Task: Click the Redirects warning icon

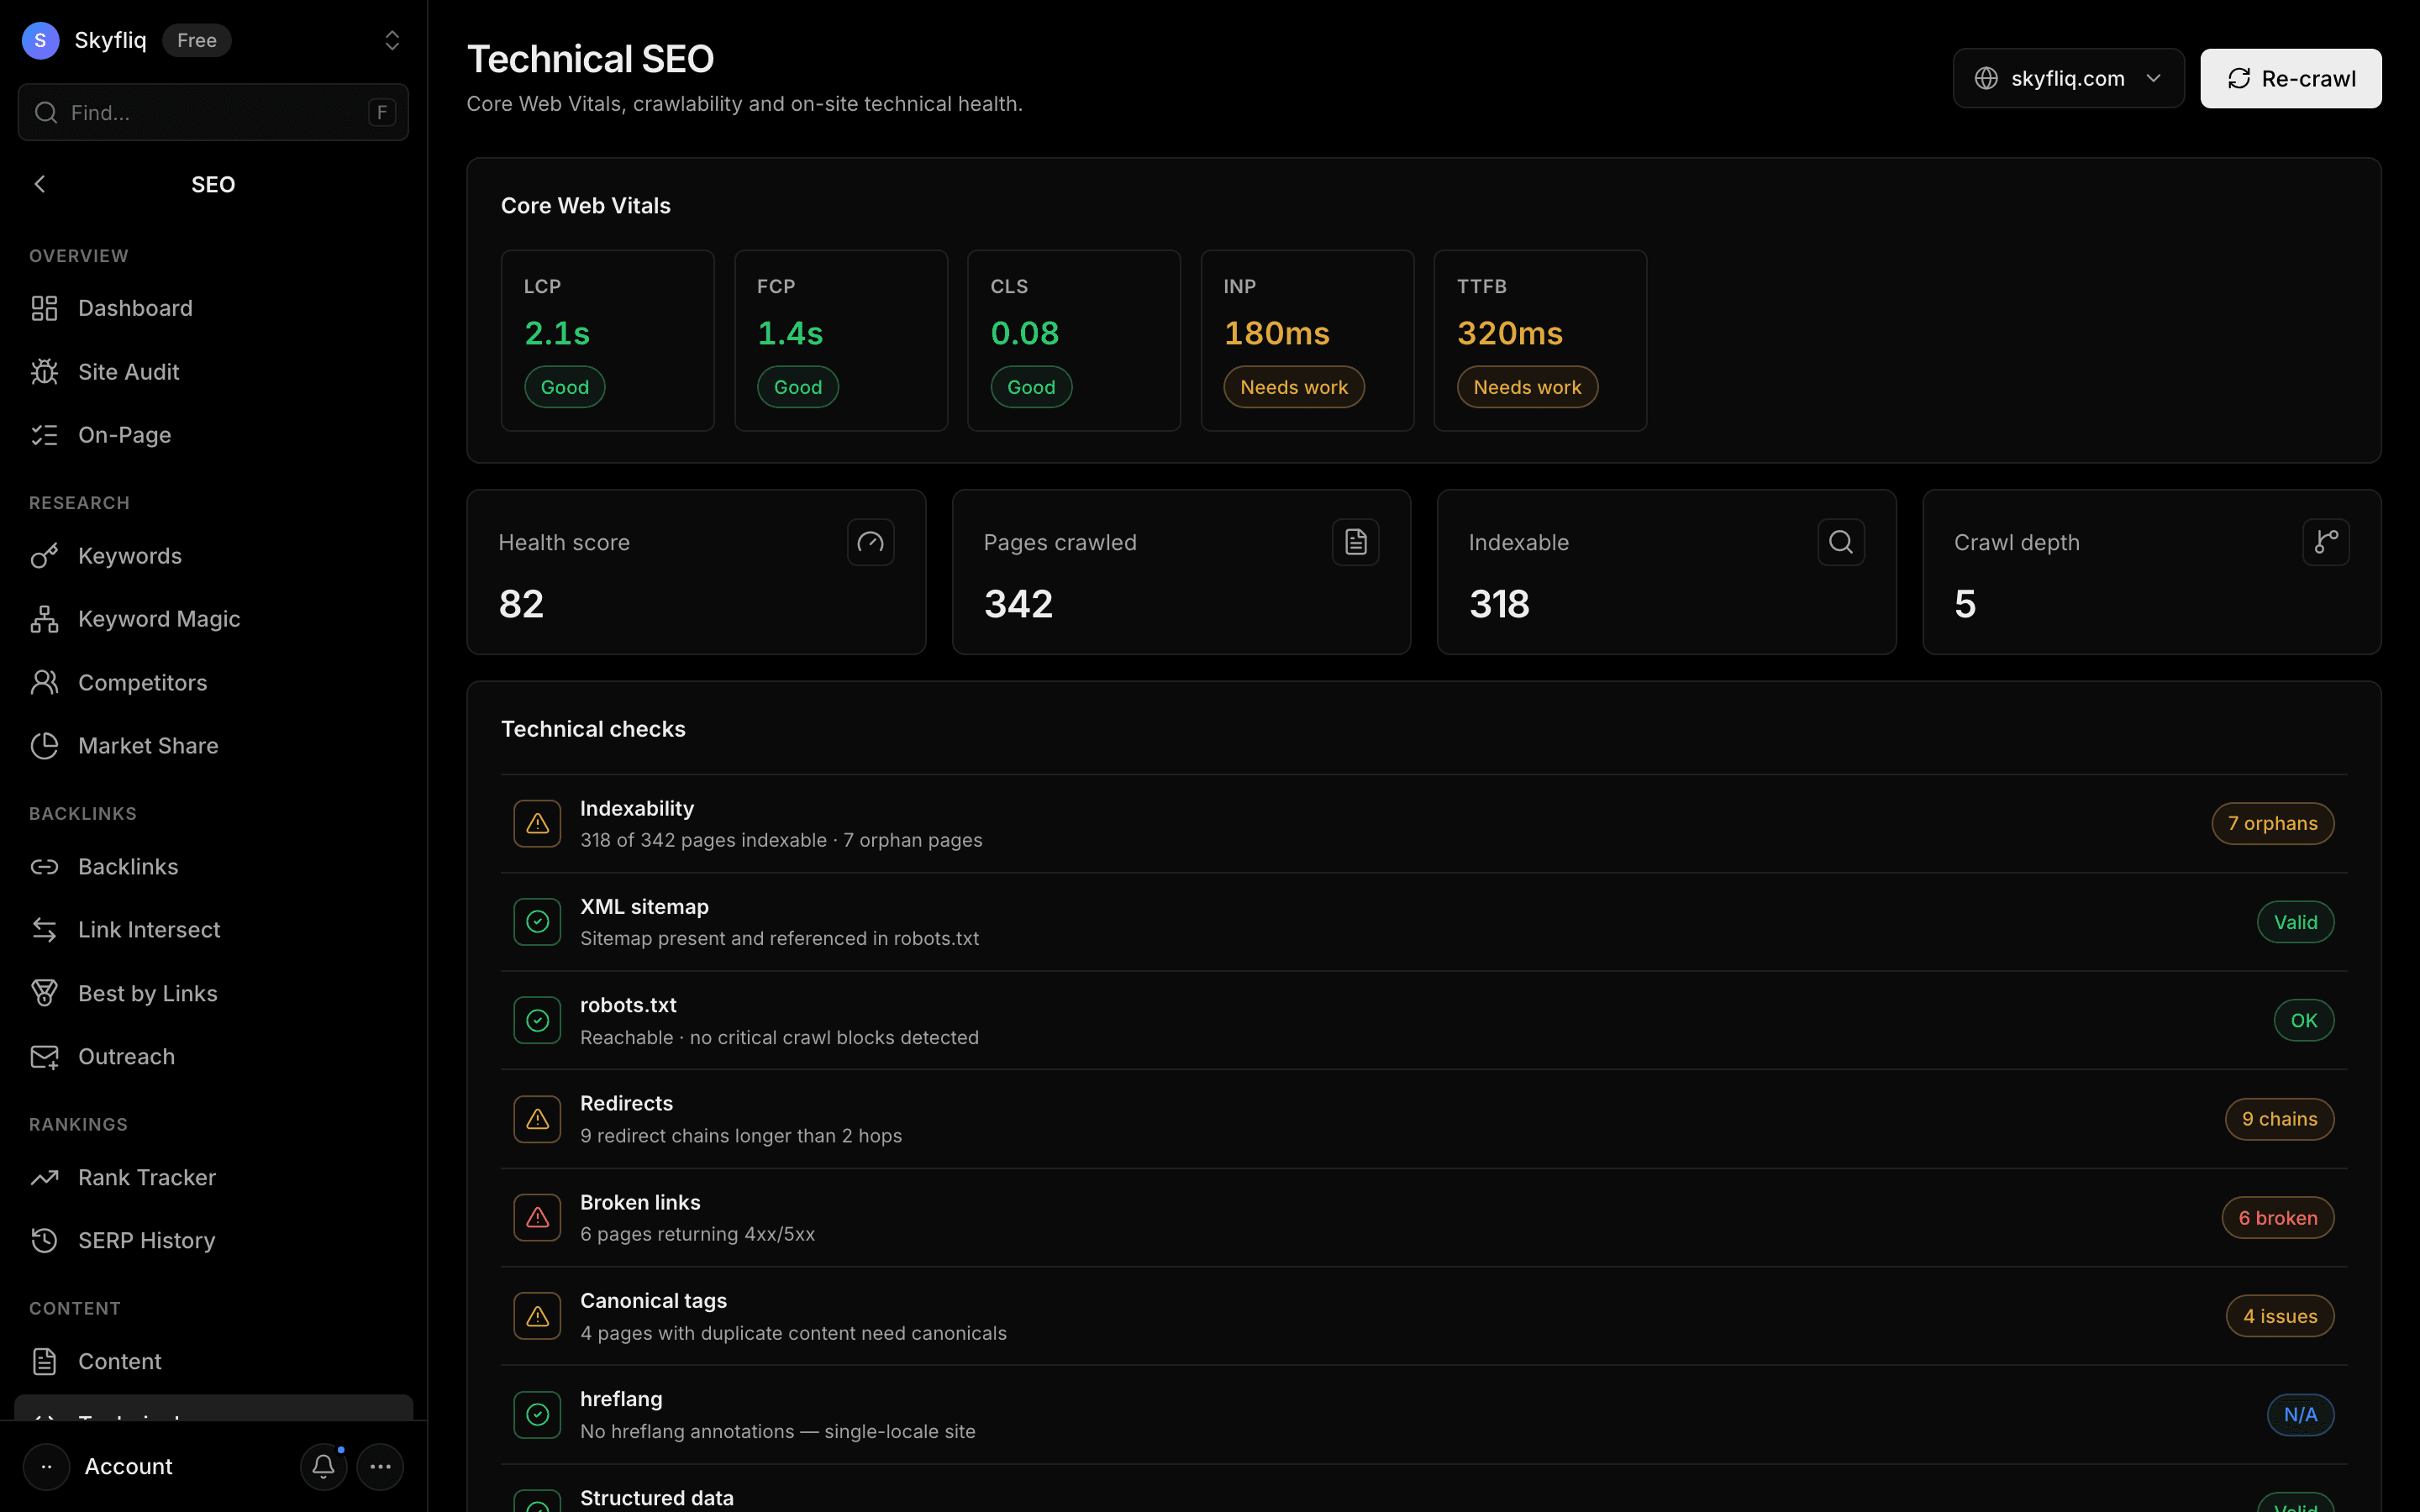Action: (537, 1119)
